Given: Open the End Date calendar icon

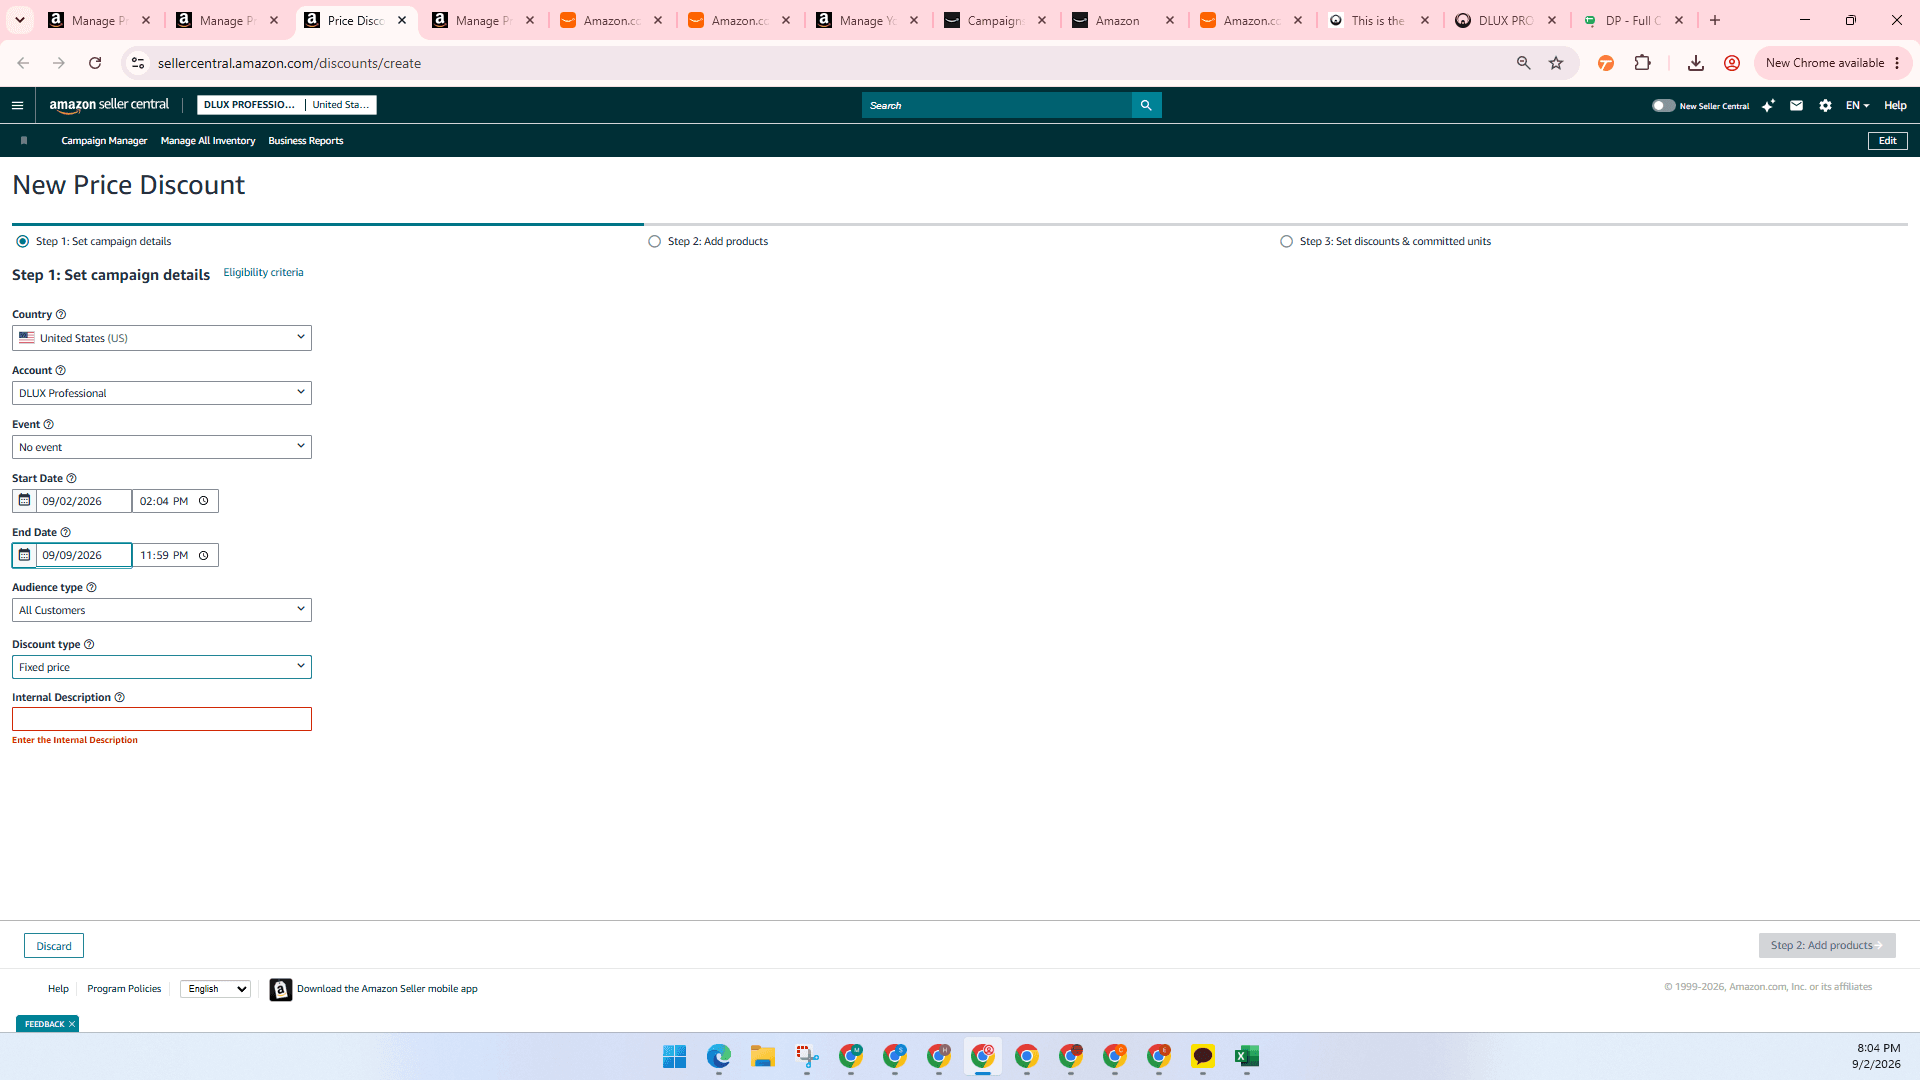Looking at the screenshot, I should click(24, 555).
